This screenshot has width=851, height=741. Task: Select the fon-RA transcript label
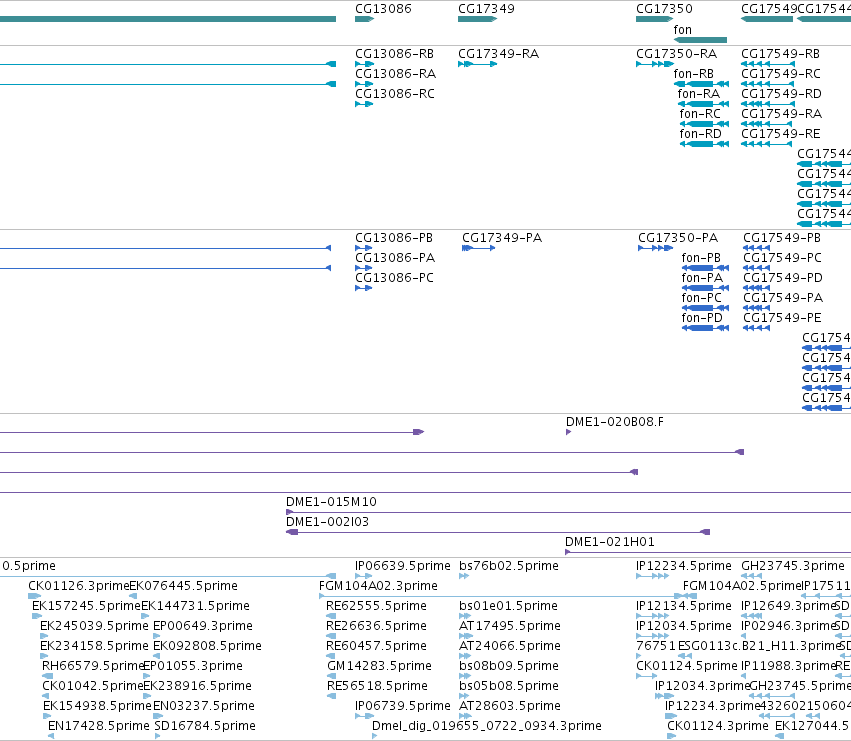coord(699,94)
